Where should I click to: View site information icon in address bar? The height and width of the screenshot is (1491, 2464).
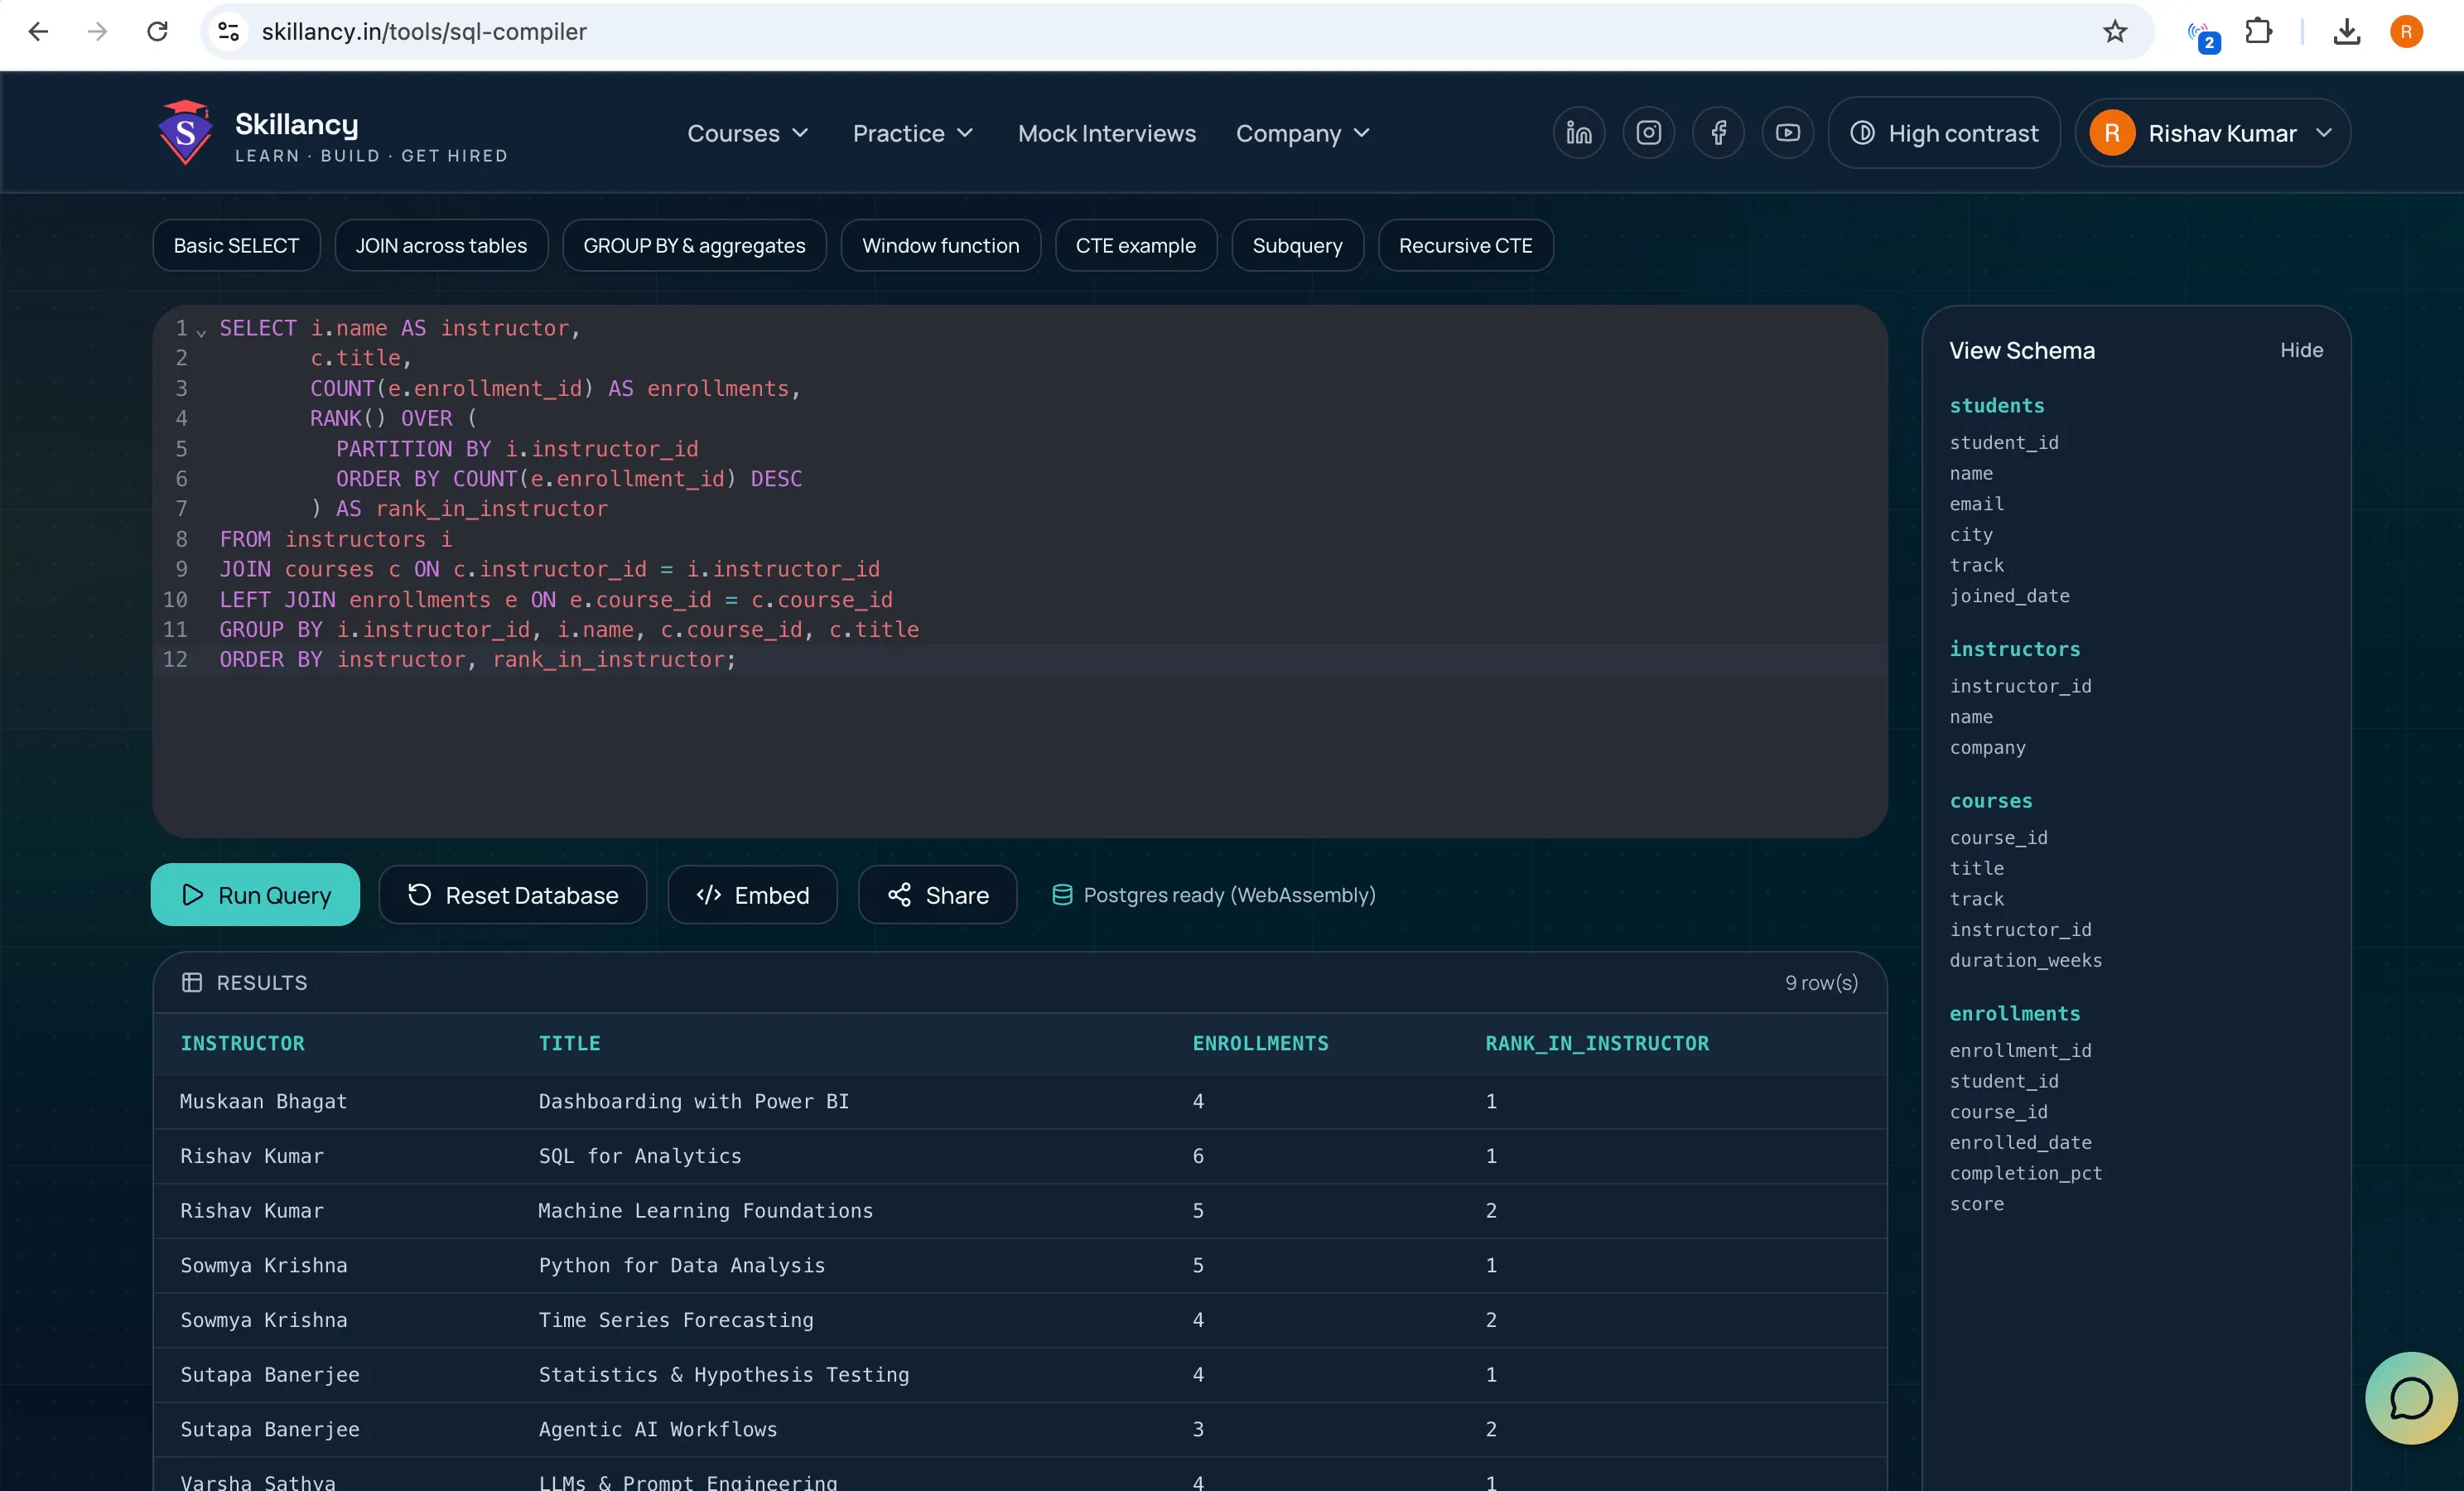(x=229, y=32)
